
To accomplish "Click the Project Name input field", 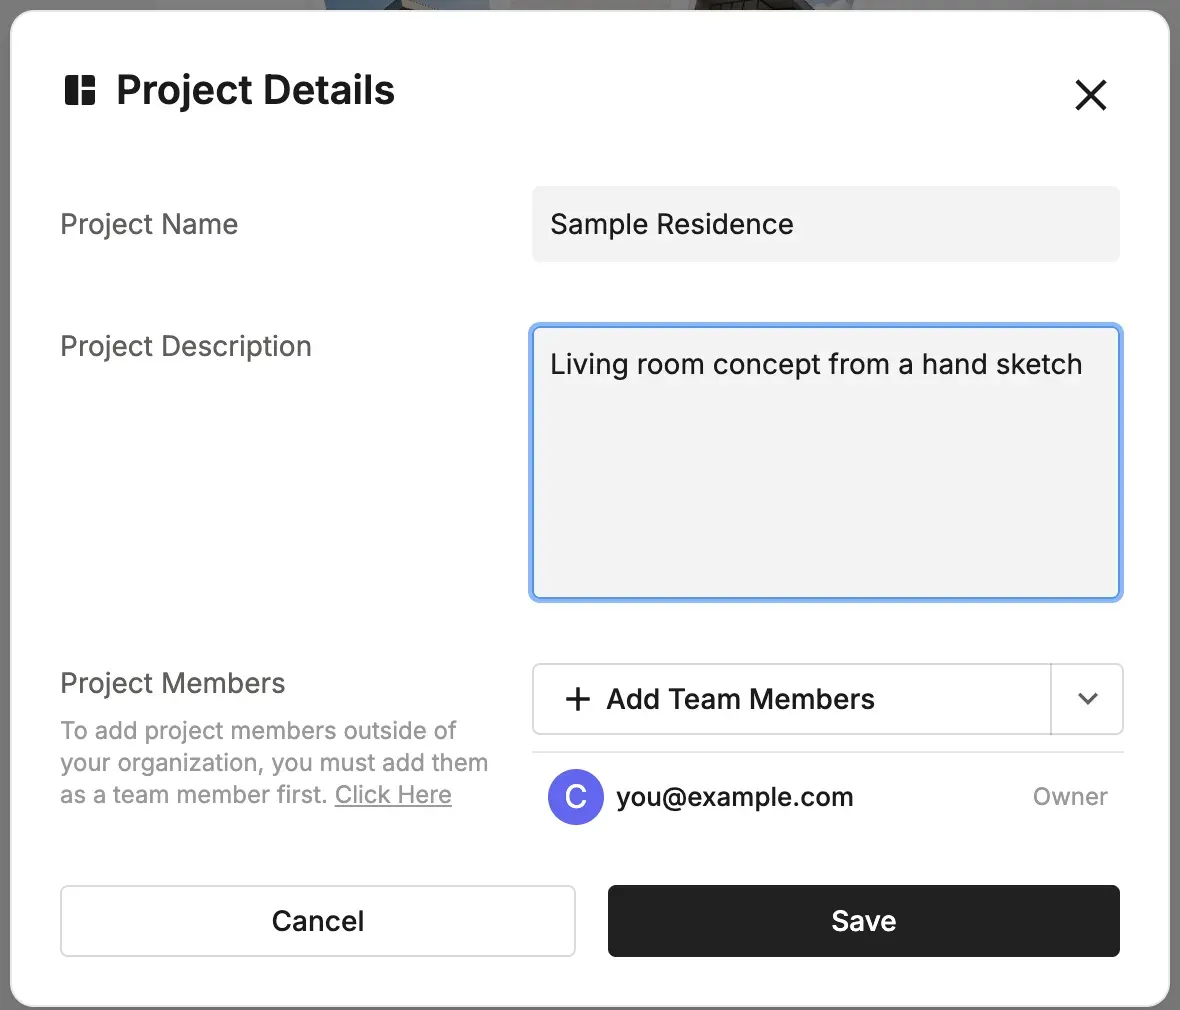I will tap(826, 224).
